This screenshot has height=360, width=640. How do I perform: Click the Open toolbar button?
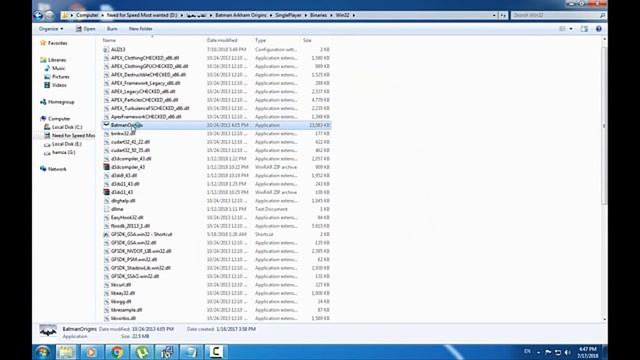click(x=85, y=29)
